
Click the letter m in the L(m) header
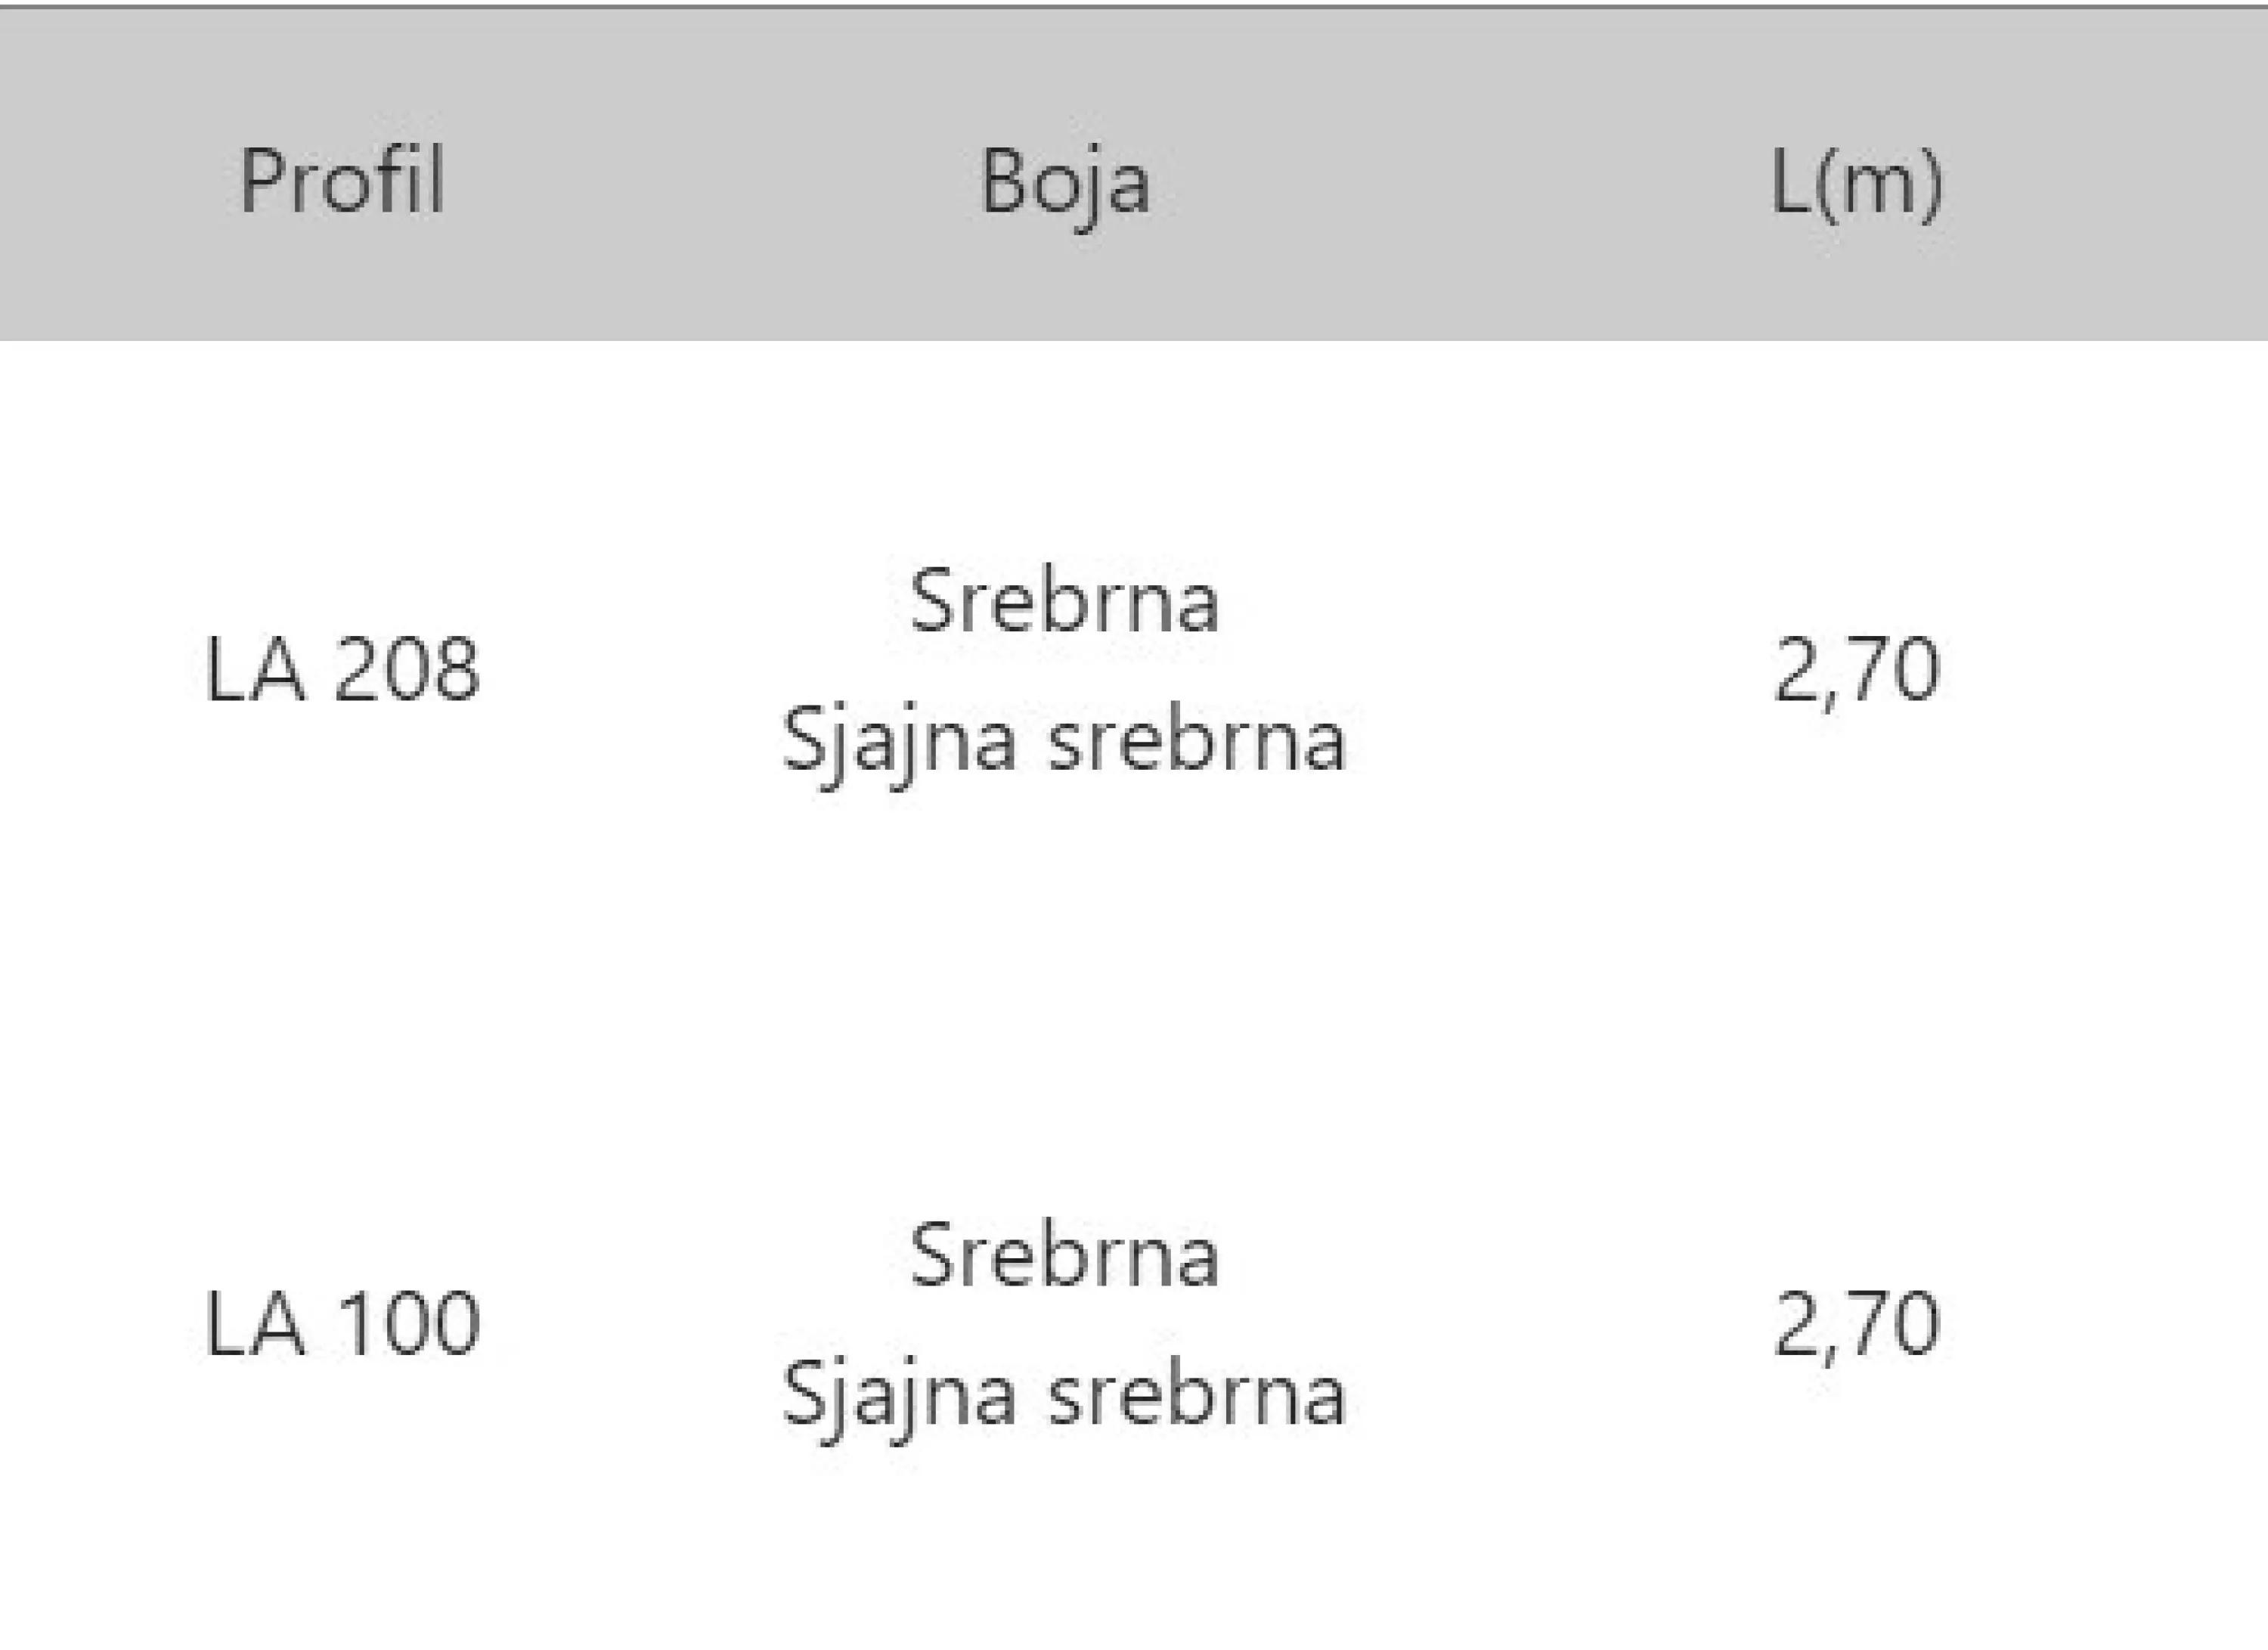click(1870, 185)
